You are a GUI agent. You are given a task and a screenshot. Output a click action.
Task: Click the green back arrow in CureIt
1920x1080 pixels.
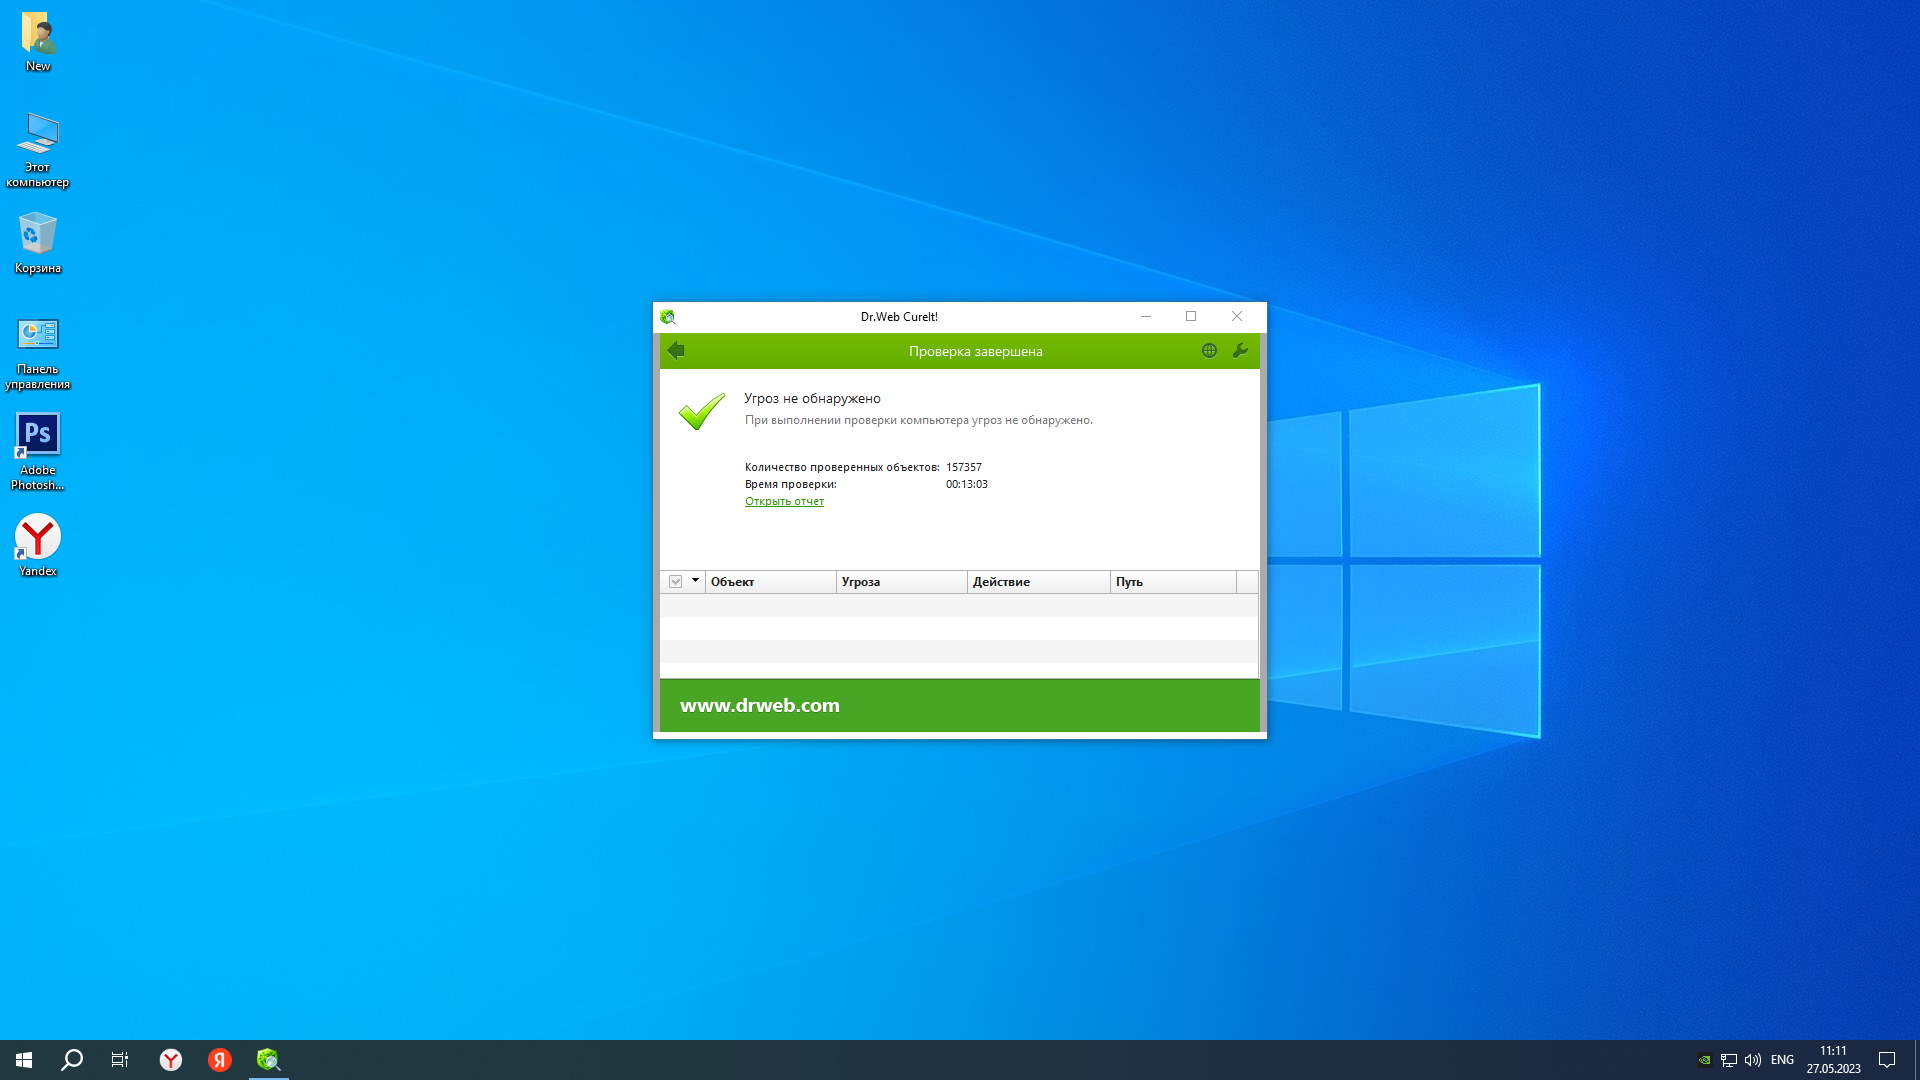tap(676, 350)
